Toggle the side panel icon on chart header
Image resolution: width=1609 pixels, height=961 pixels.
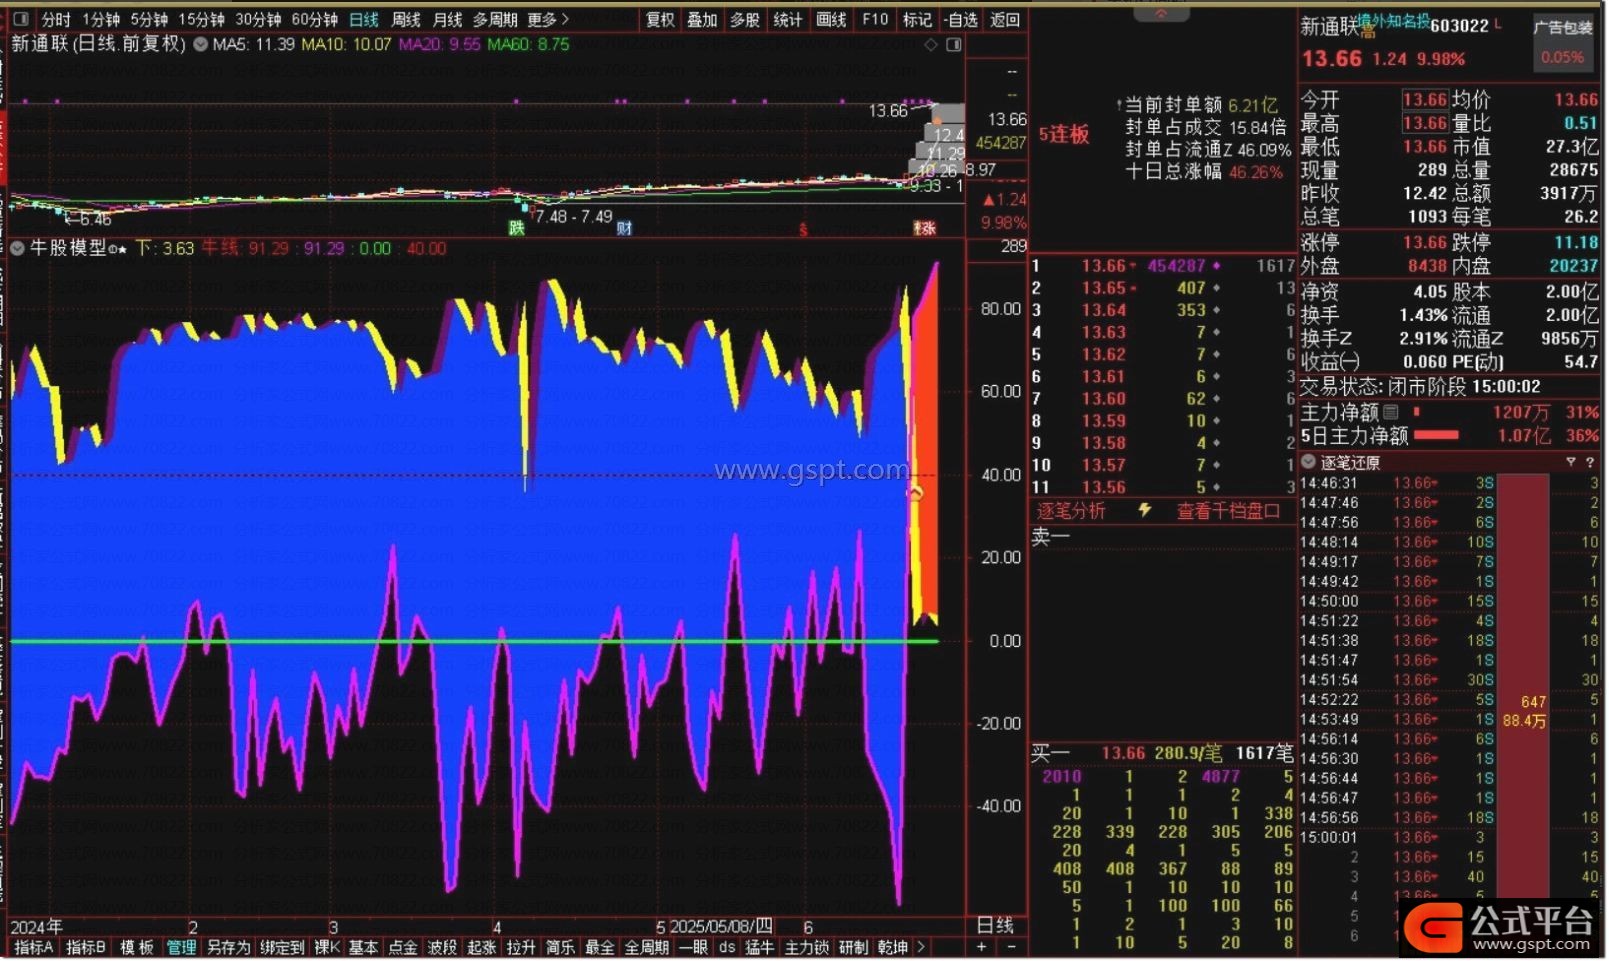(955, 44)
